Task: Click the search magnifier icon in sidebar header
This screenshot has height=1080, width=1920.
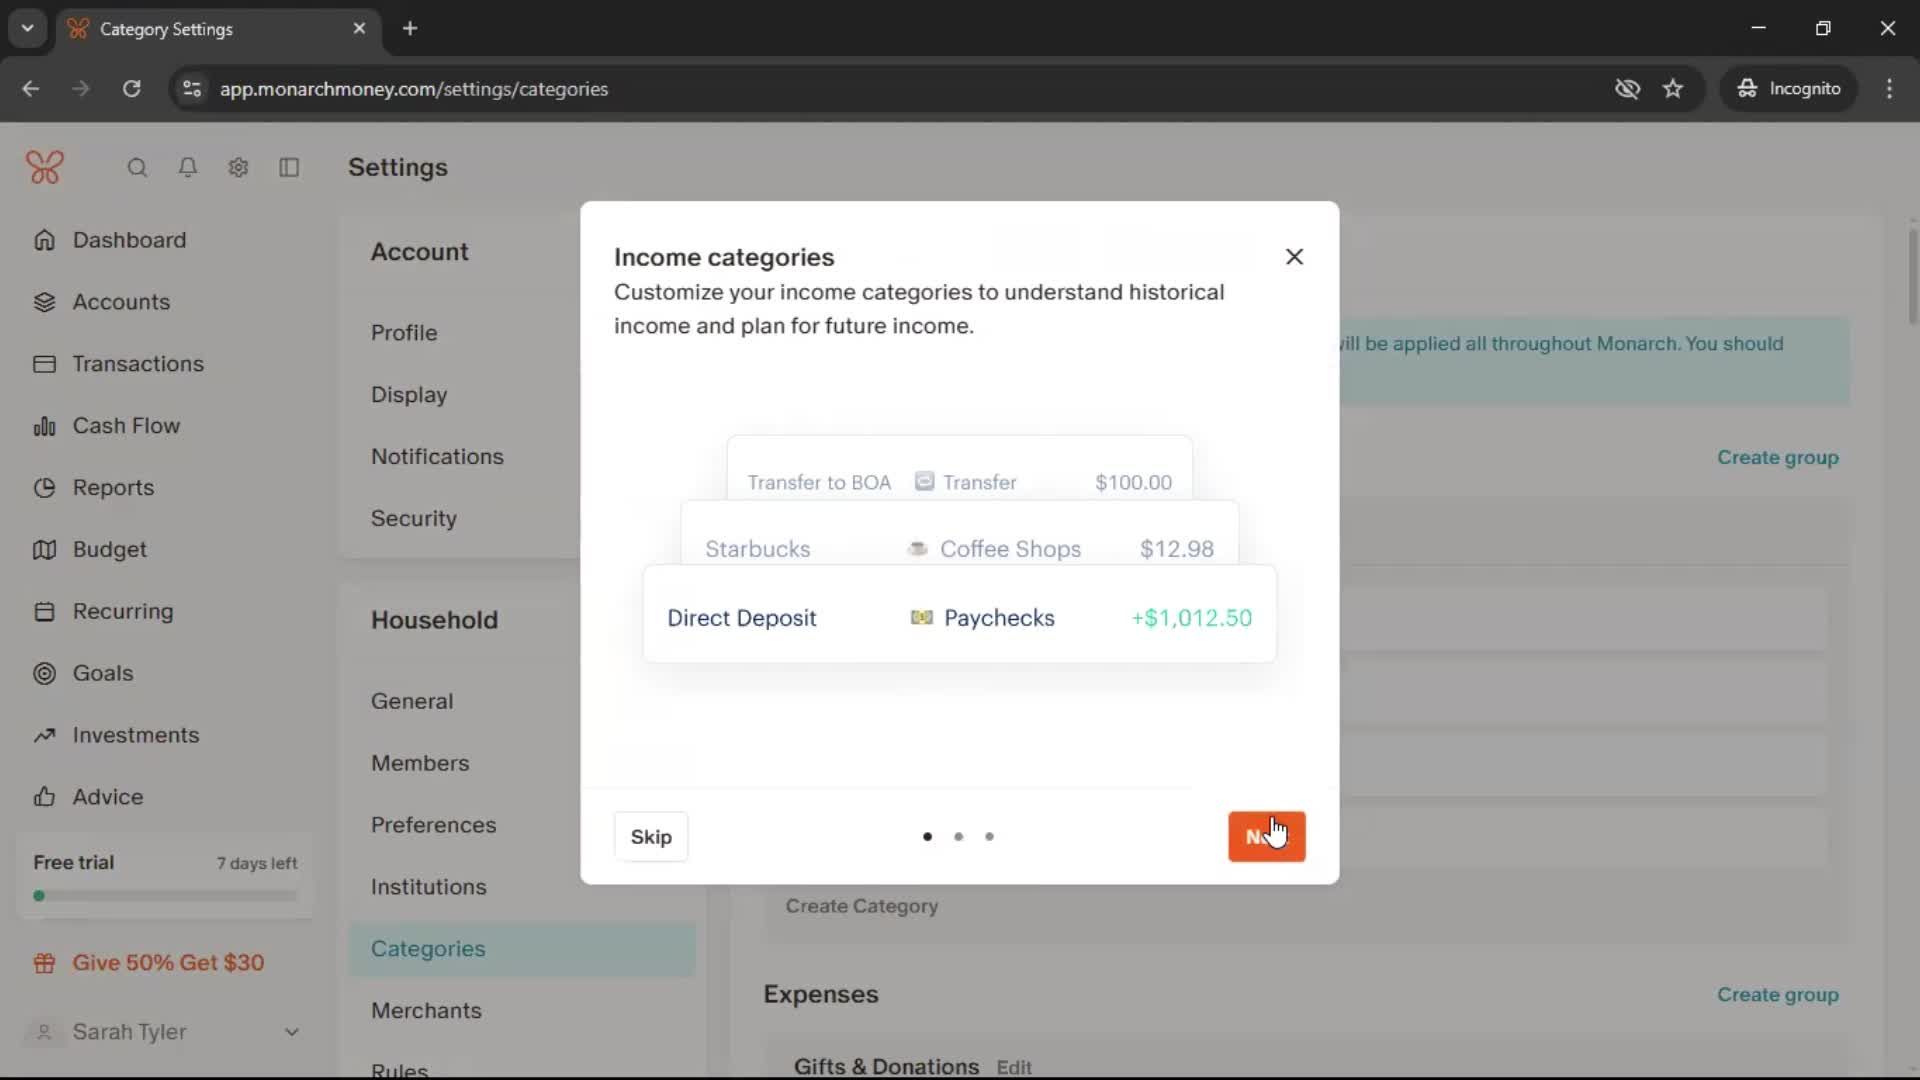Action: 137,168
